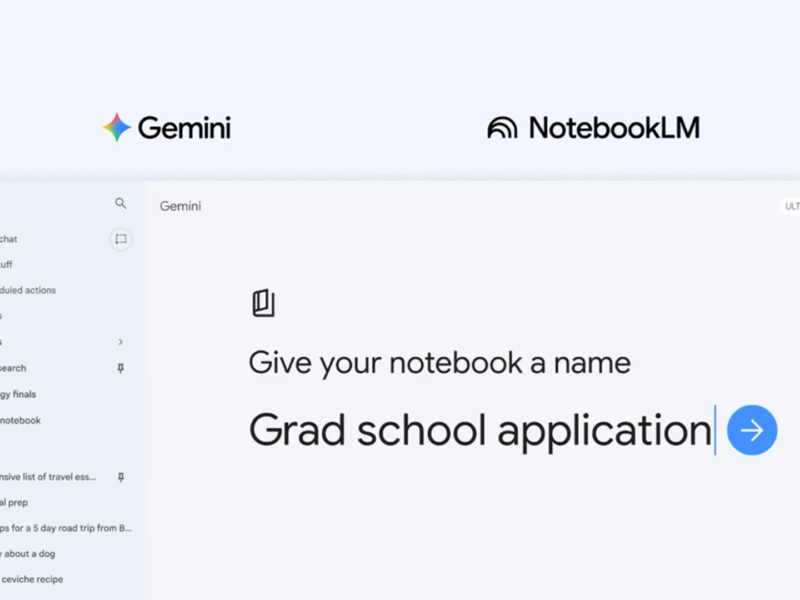Expand the sidebar section with the chevron arrow
Viewport: 800px width, 600px height.
(121, 342)
